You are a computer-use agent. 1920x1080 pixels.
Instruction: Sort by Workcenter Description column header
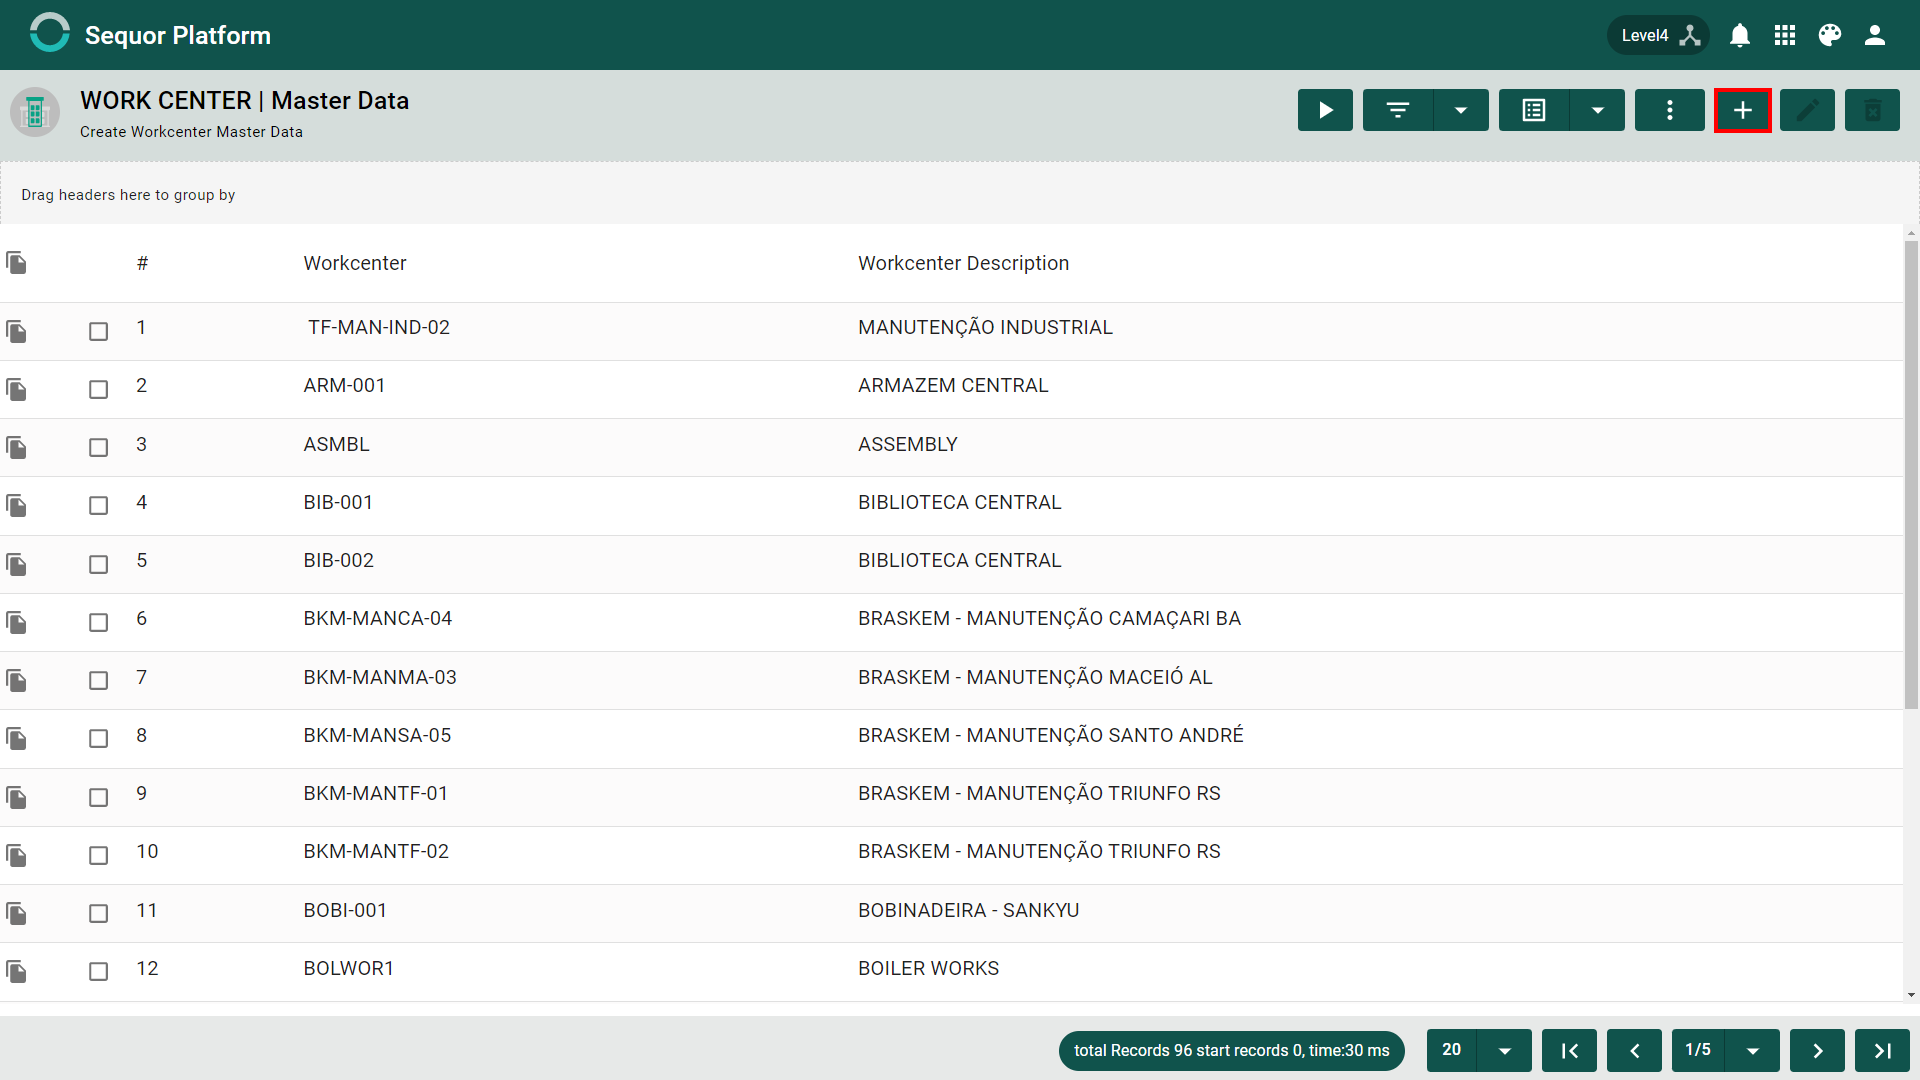coord(963,263)
